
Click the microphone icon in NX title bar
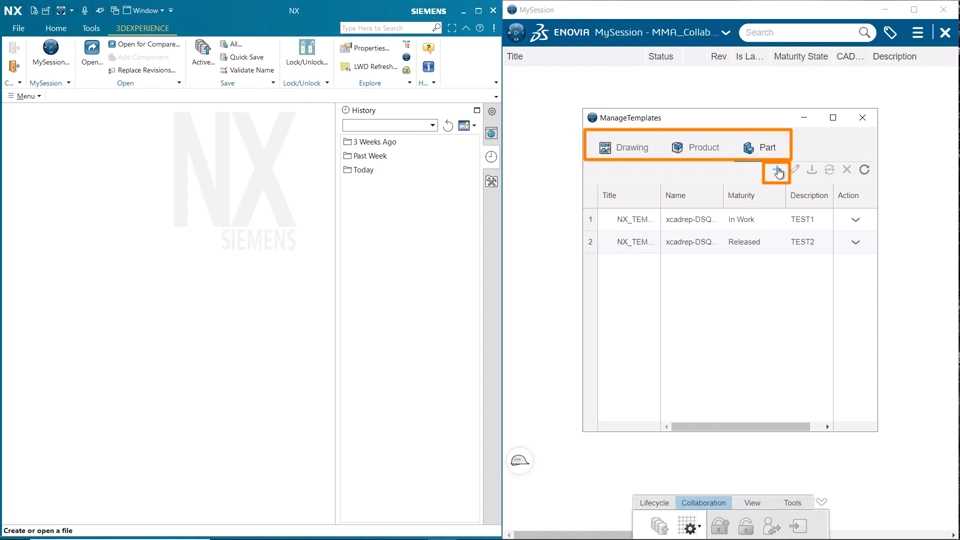[x=84, y=10]
